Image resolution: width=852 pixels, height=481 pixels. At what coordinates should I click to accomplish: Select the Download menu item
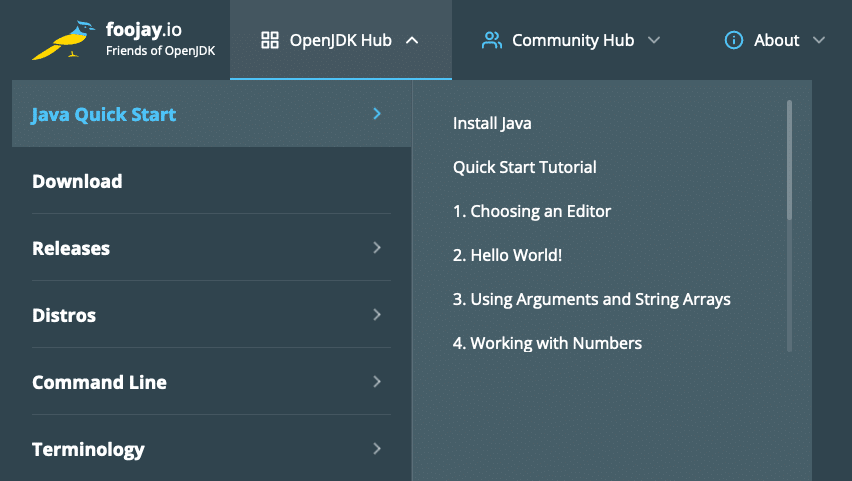[211, 181]
